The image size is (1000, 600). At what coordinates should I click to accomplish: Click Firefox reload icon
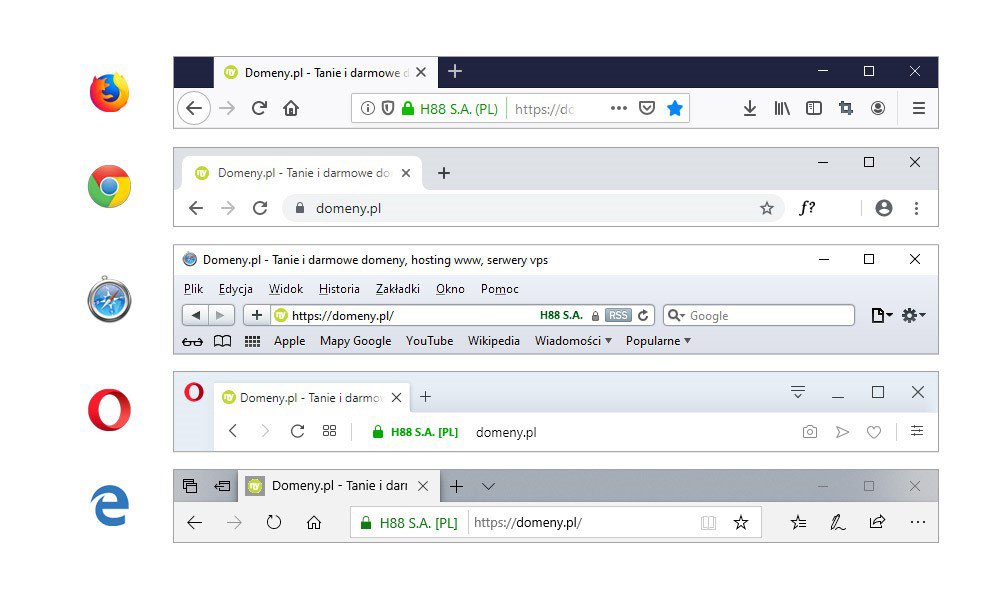(259, 108)
